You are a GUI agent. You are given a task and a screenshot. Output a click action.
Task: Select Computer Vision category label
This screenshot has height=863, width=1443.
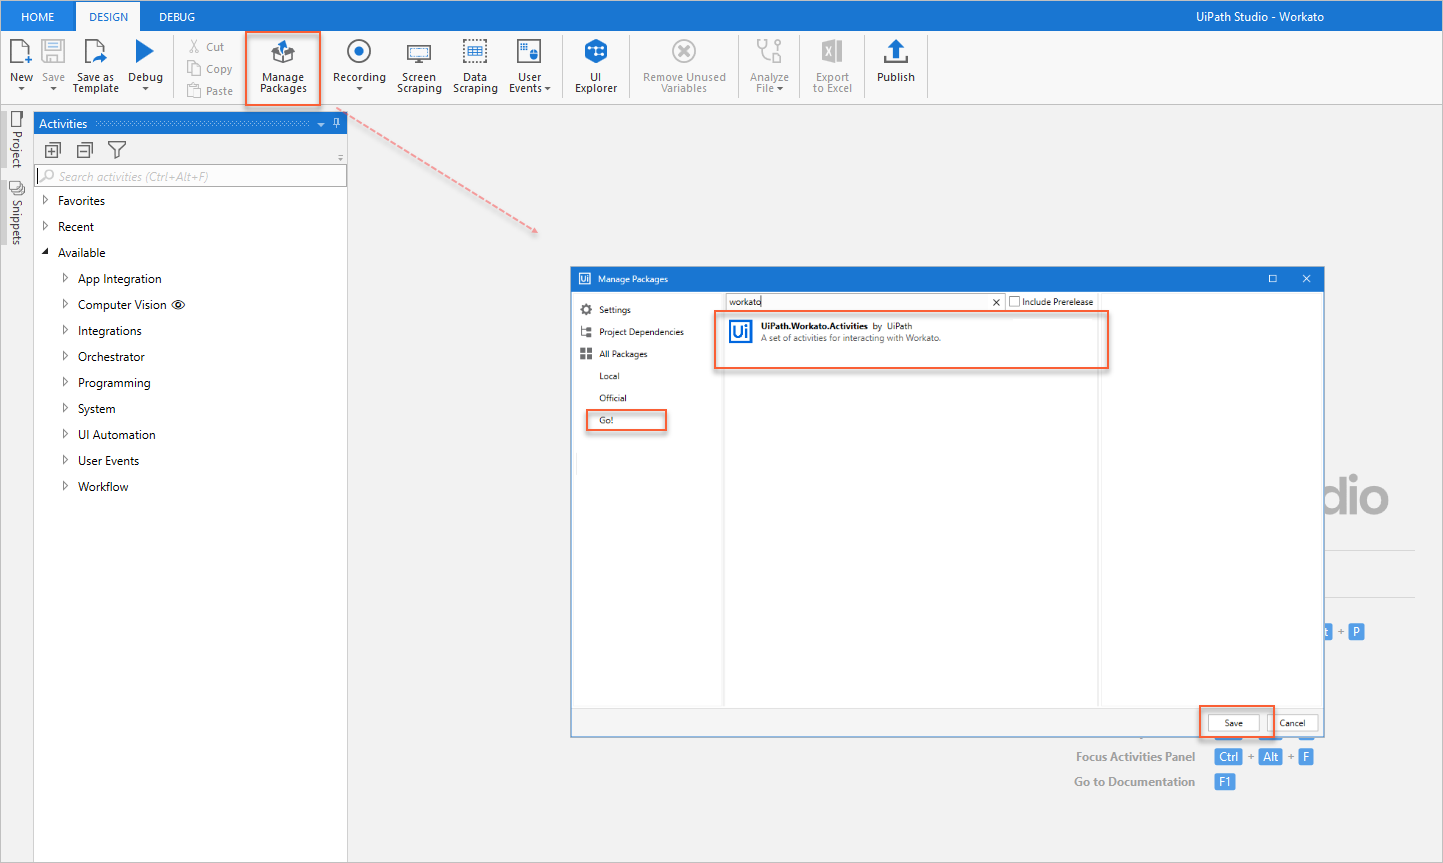pos(122,305)
